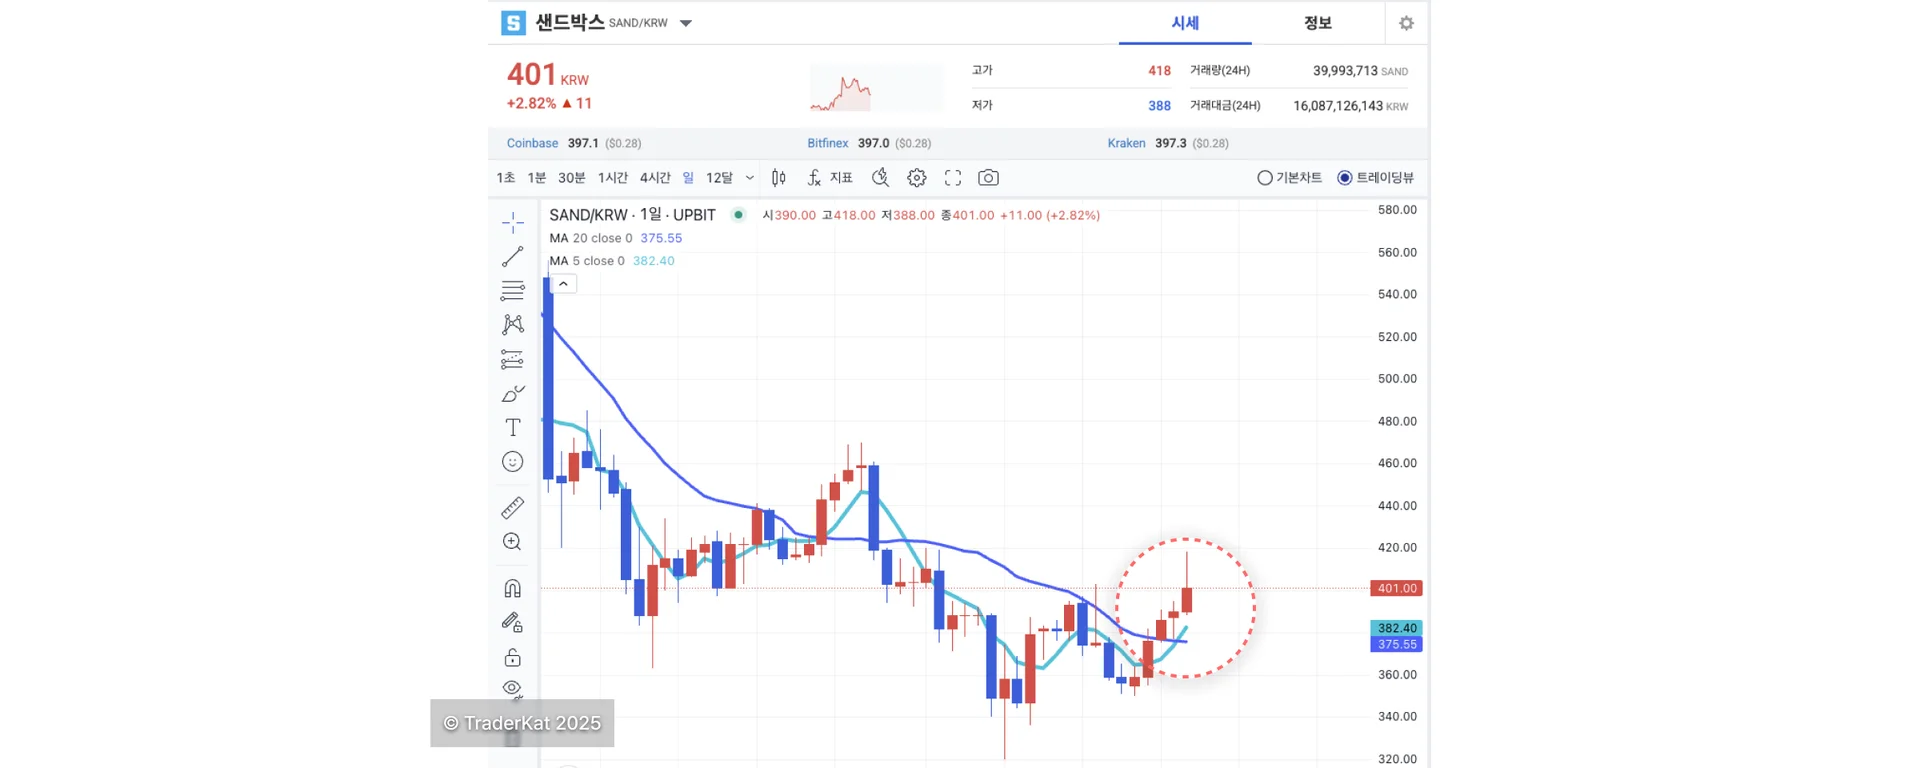Pick the ruler measure tool
Image resolution: width=1920 pixels, height=768 pixels.
(x=512, y=508)
